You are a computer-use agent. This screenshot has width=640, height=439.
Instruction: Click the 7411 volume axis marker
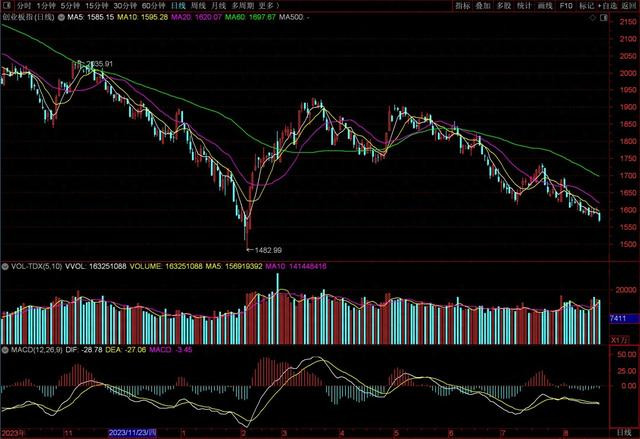[x=624, y=318]
